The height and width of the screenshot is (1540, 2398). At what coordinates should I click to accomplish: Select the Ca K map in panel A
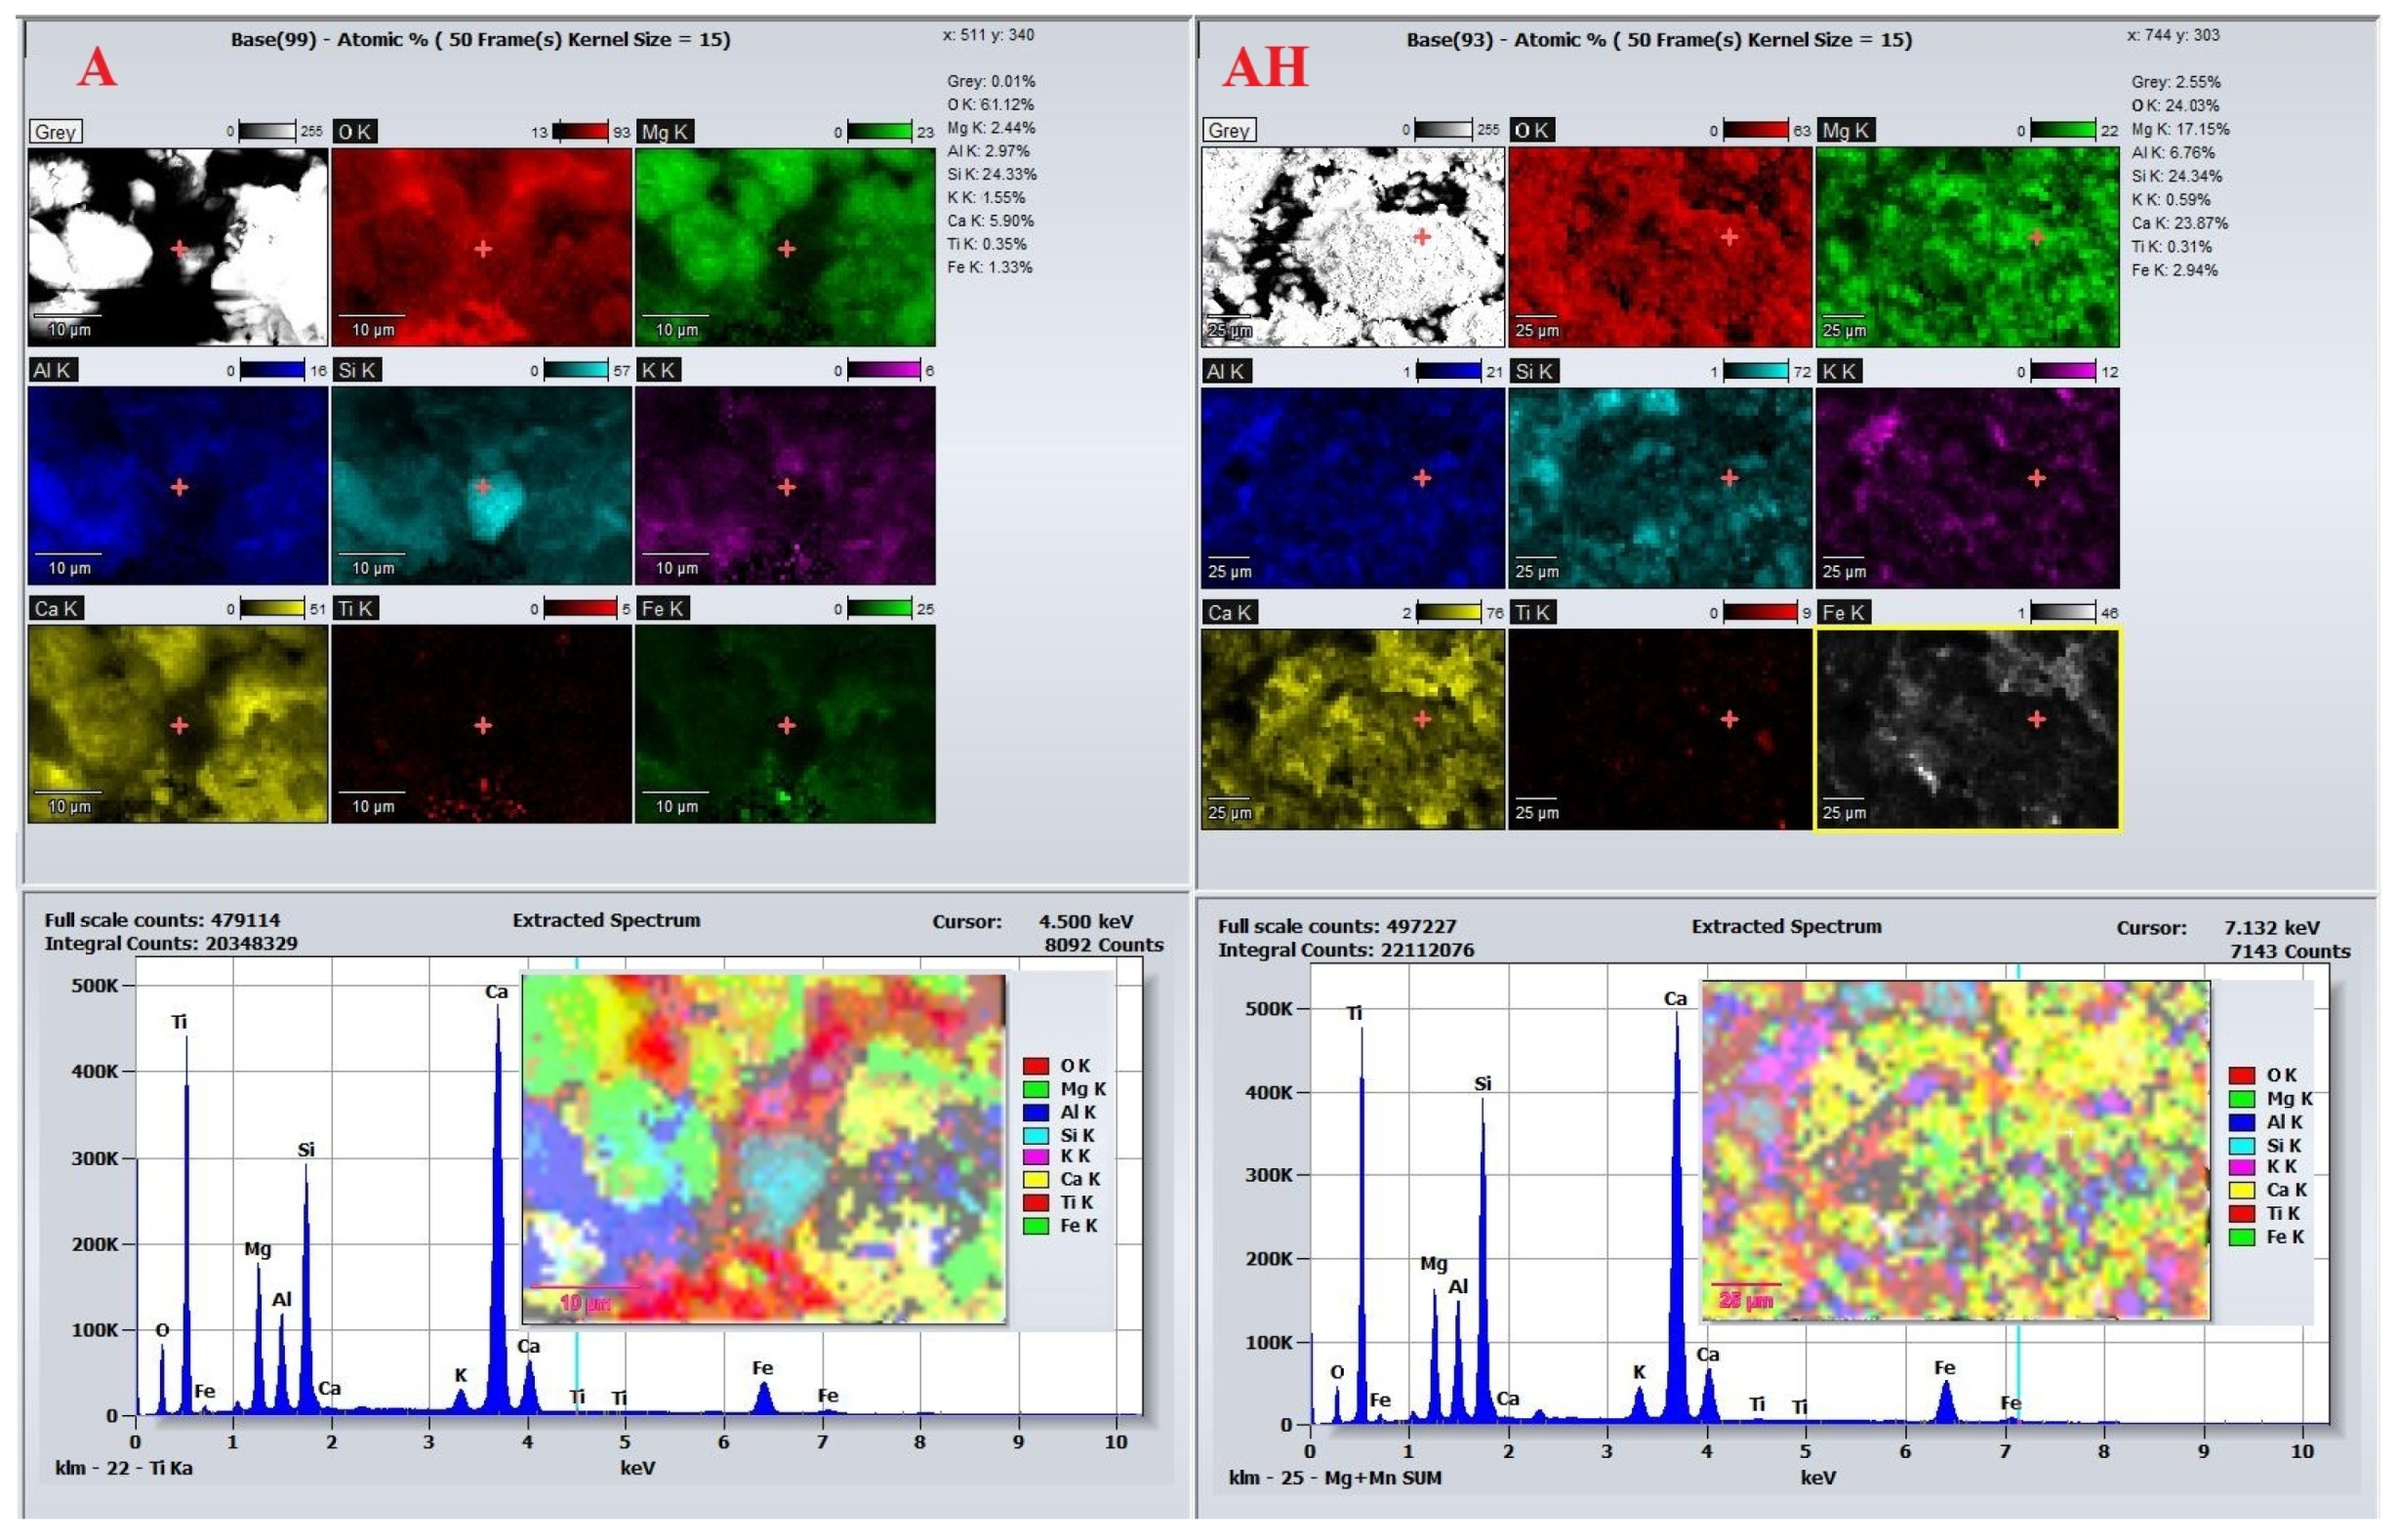click(x=178, y=724)
